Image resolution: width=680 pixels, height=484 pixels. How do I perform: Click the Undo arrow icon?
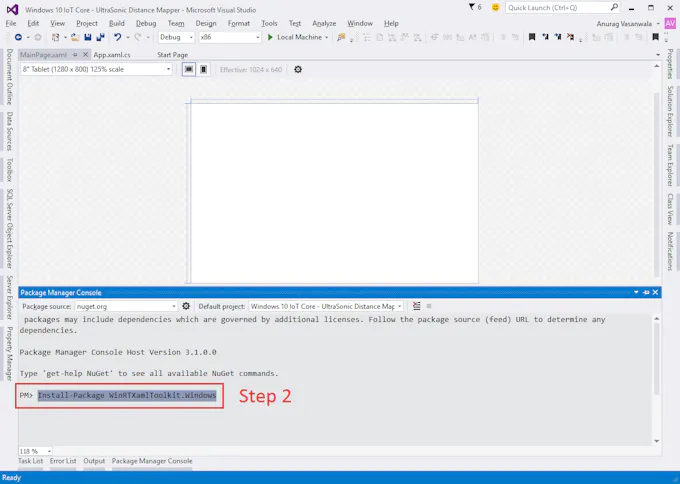click(x=118, y=37)
